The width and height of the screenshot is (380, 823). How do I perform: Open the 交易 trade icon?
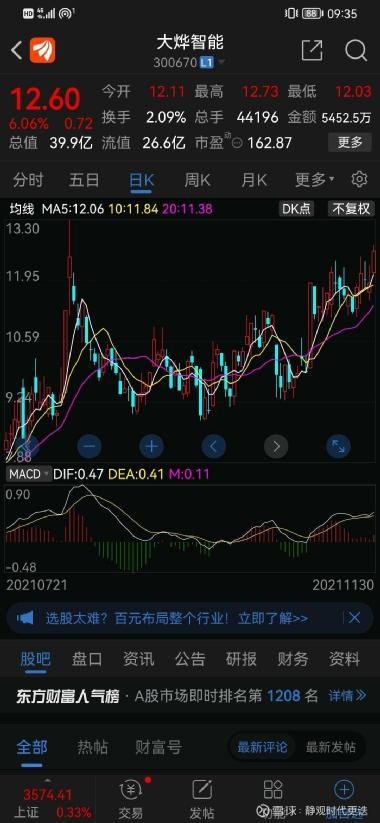131,800
